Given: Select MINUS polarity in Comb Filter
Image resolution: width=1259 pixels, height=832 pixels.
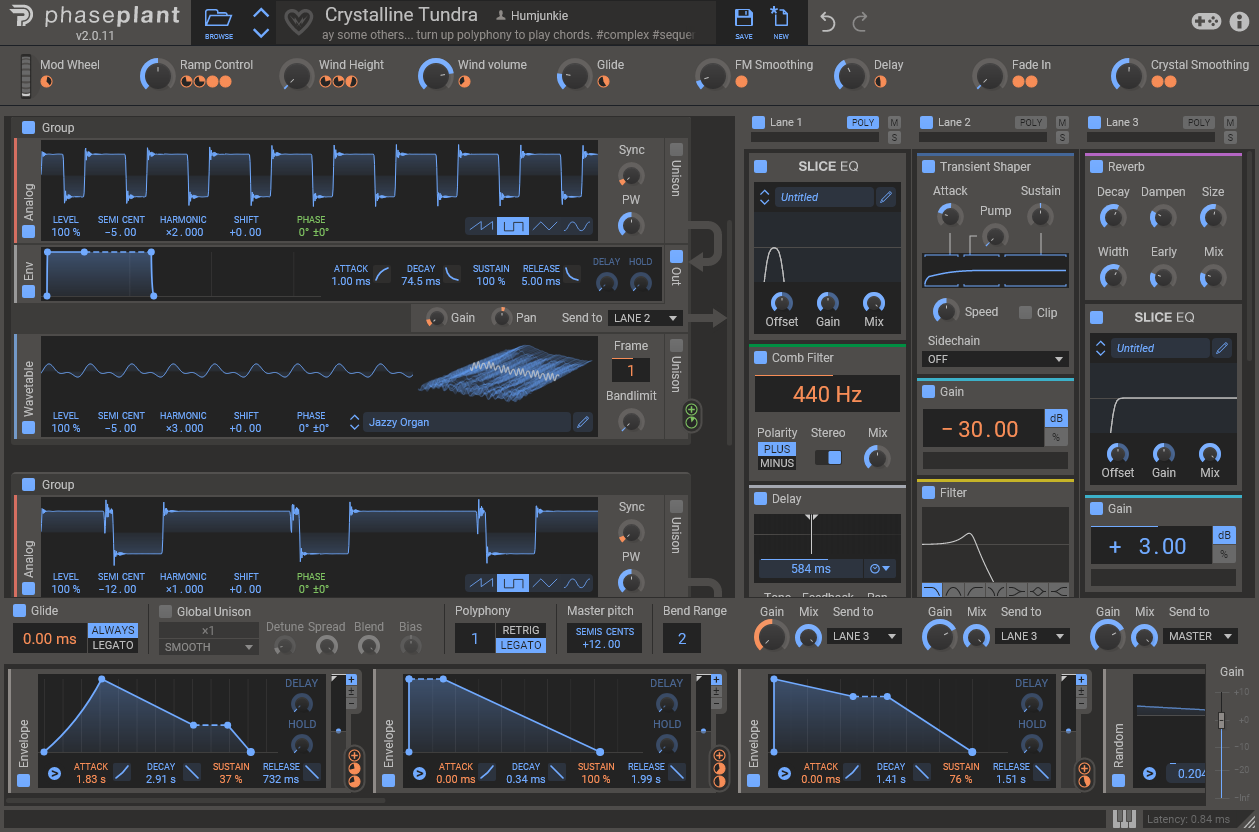Looking at the screenshot, I should [777, 463].
